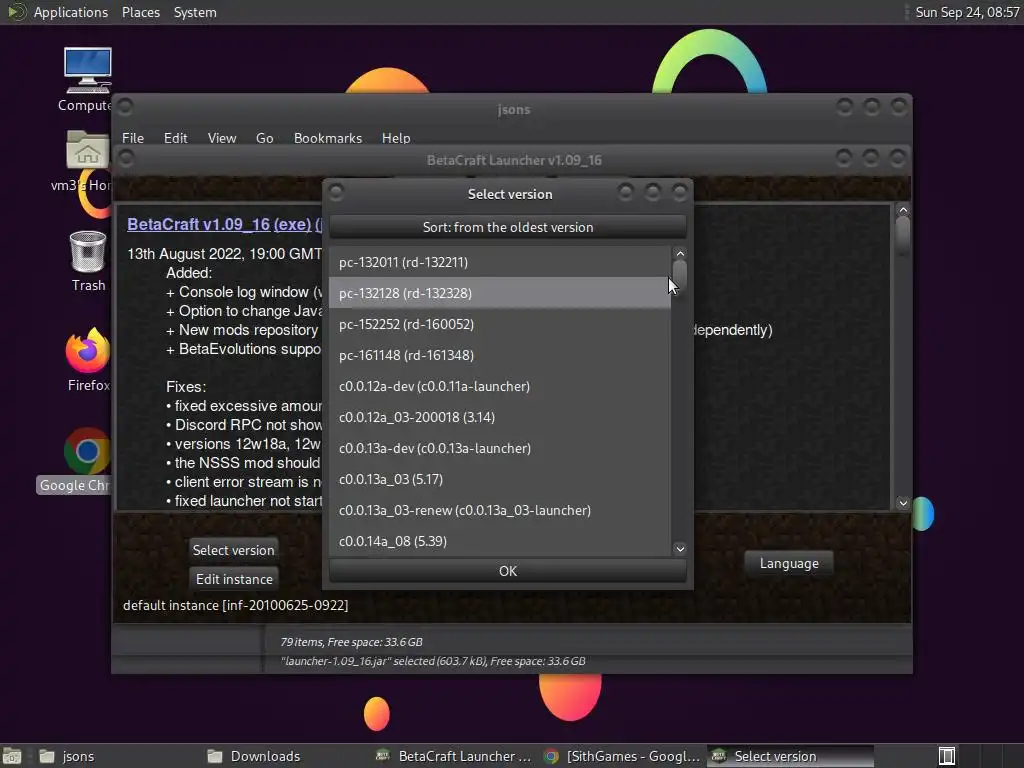
Task: Click the Select version dialog title bar
Action: pos(509,194)
